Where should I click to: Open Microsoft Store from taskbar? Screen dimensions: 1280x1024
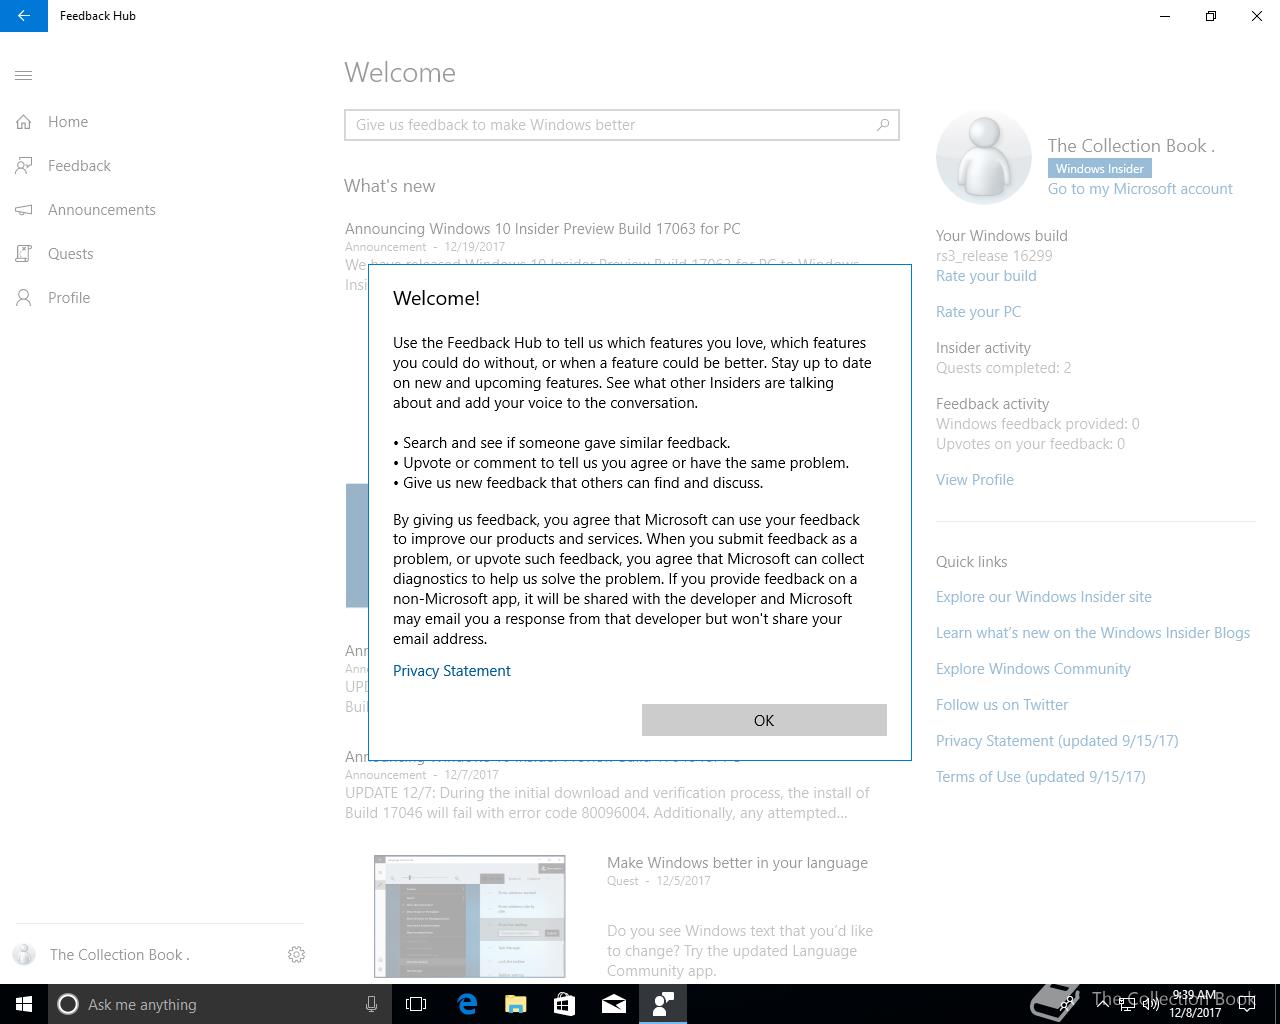pyautogui.click(x=565, y=1004)
